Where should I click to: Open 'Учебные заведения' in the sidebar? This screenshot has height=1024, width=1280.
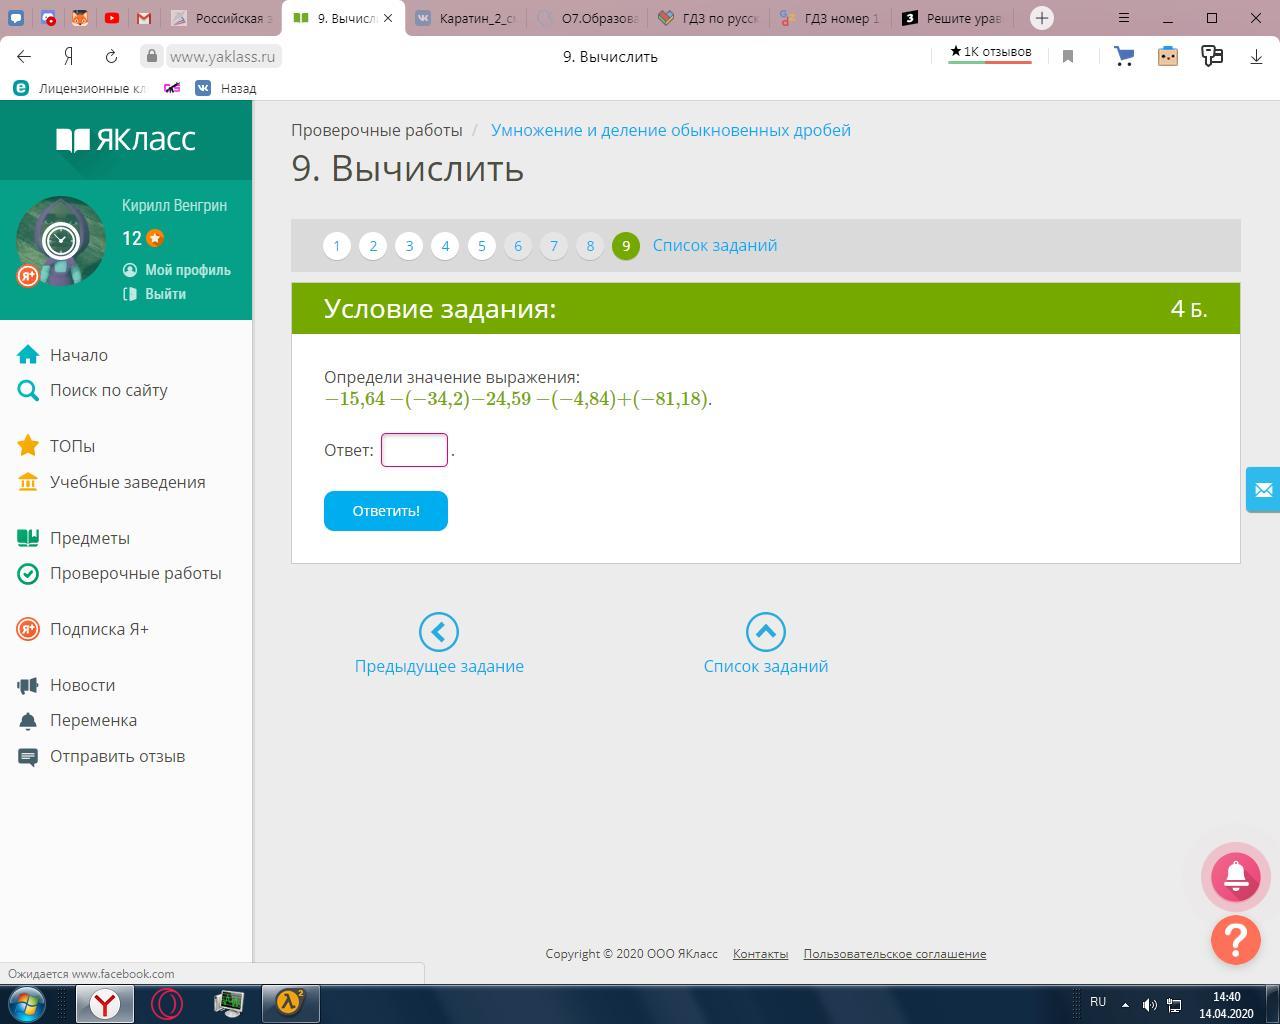coord(112,482)
